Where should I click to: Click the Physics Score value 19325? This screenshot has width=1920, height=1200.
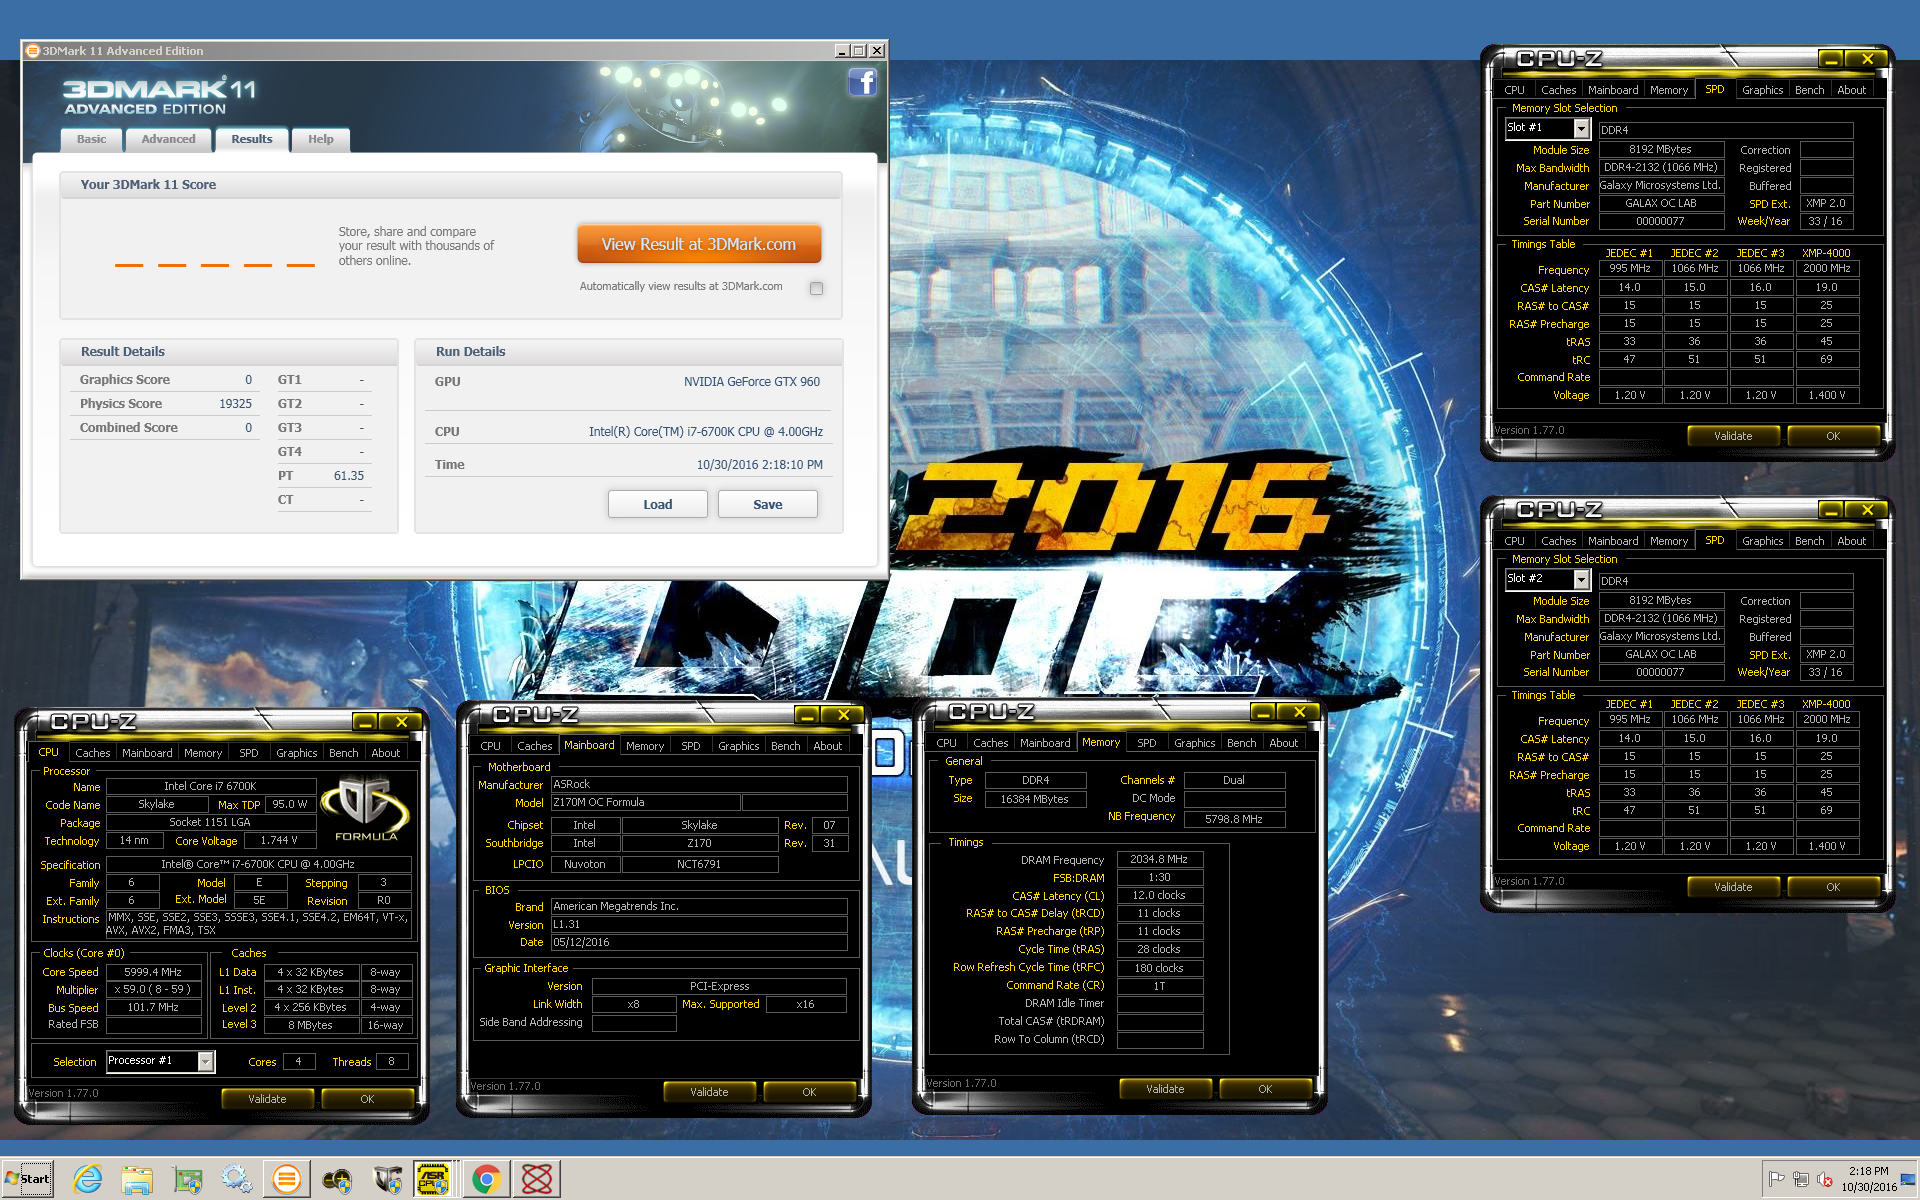click(x=235, y=404)
